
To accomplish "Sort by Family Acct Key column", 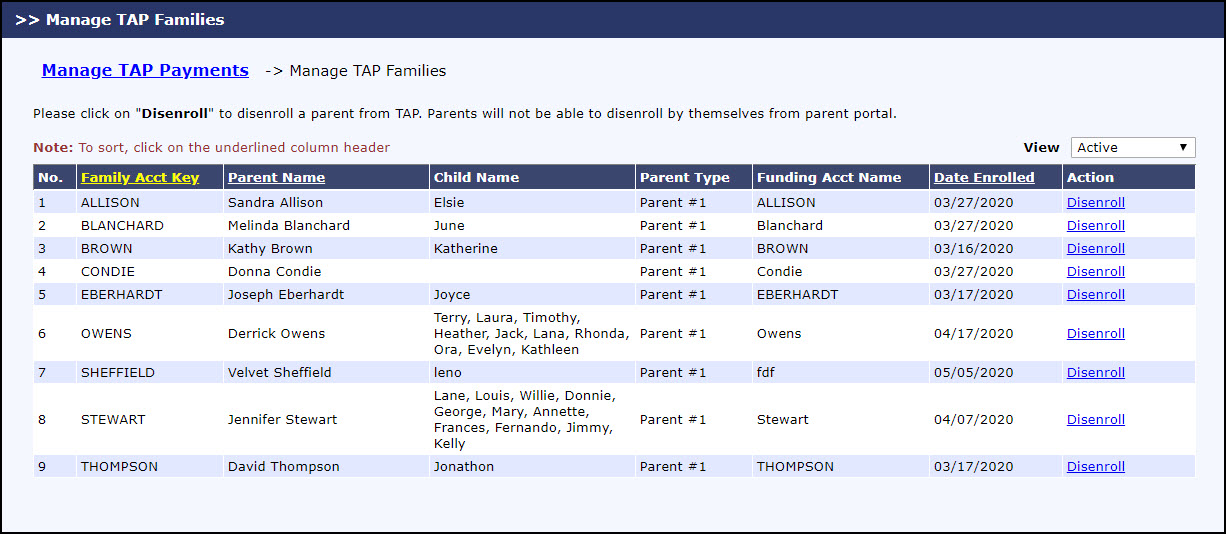I will click(140, 178).
